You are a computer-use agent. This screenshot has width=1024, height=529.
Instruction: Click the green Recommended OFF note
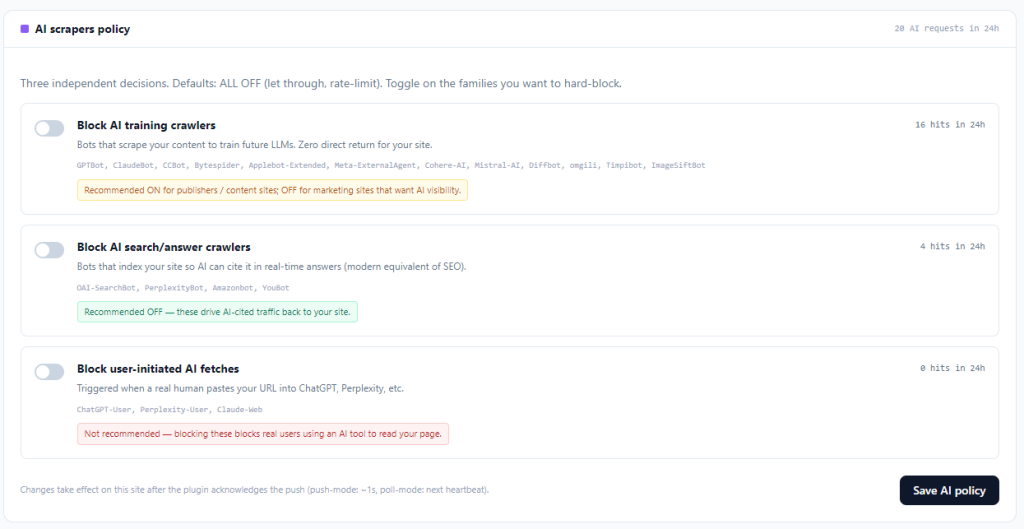[217, 312]
